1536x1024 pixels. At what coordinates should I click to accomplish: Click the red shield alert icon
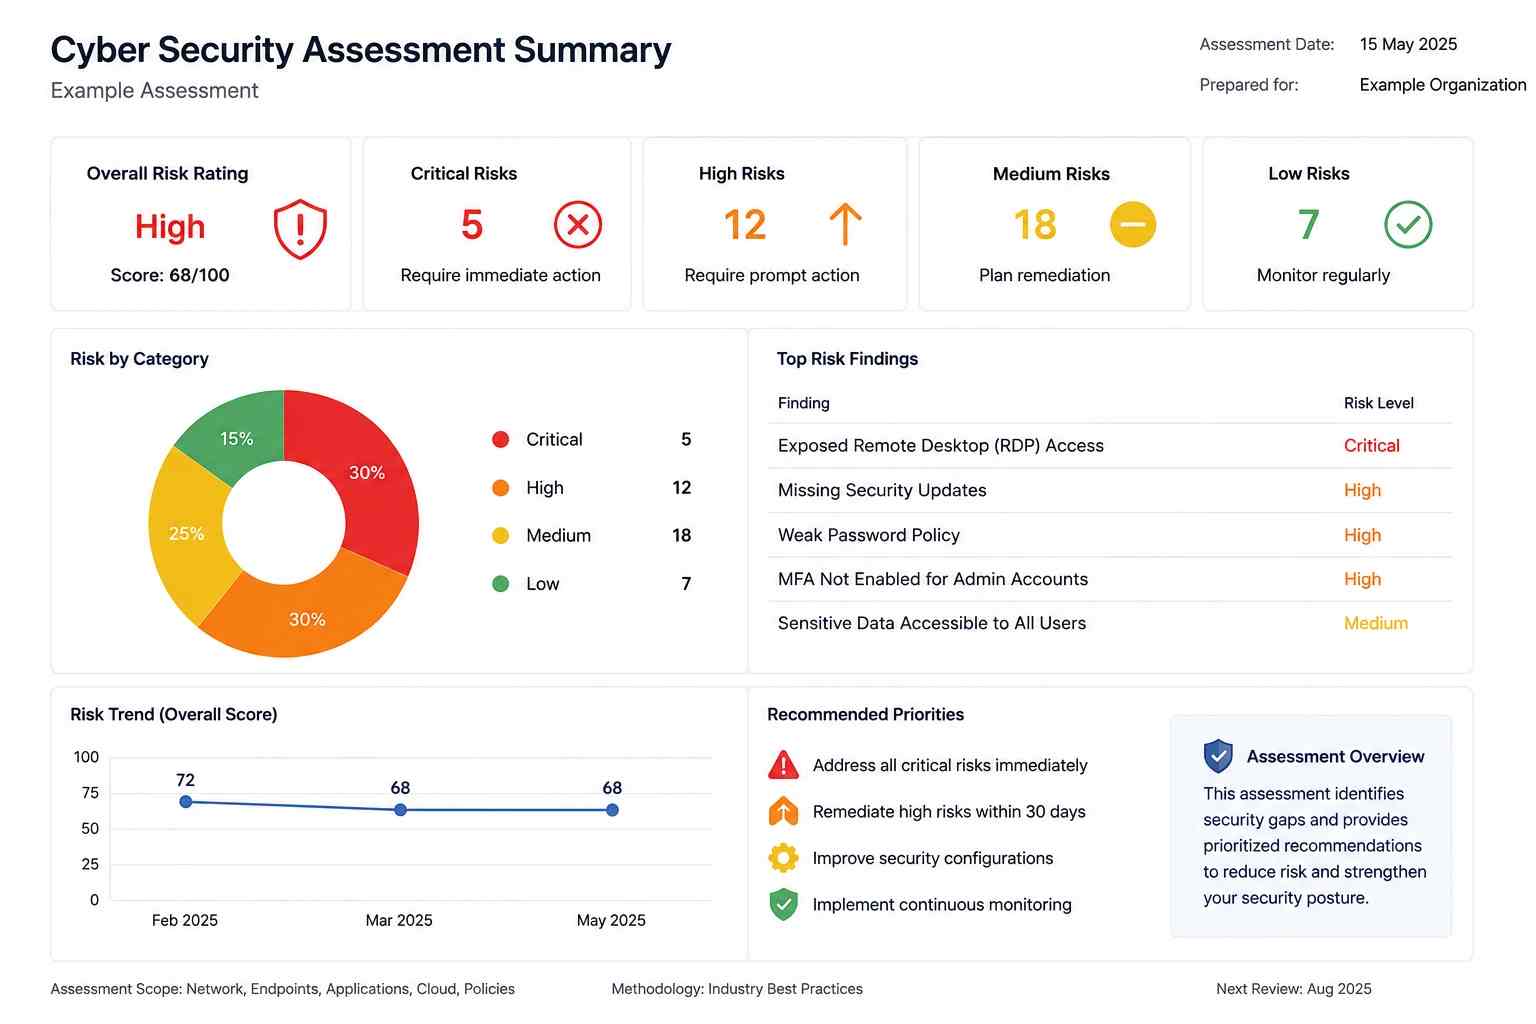[x=300, y=229]
